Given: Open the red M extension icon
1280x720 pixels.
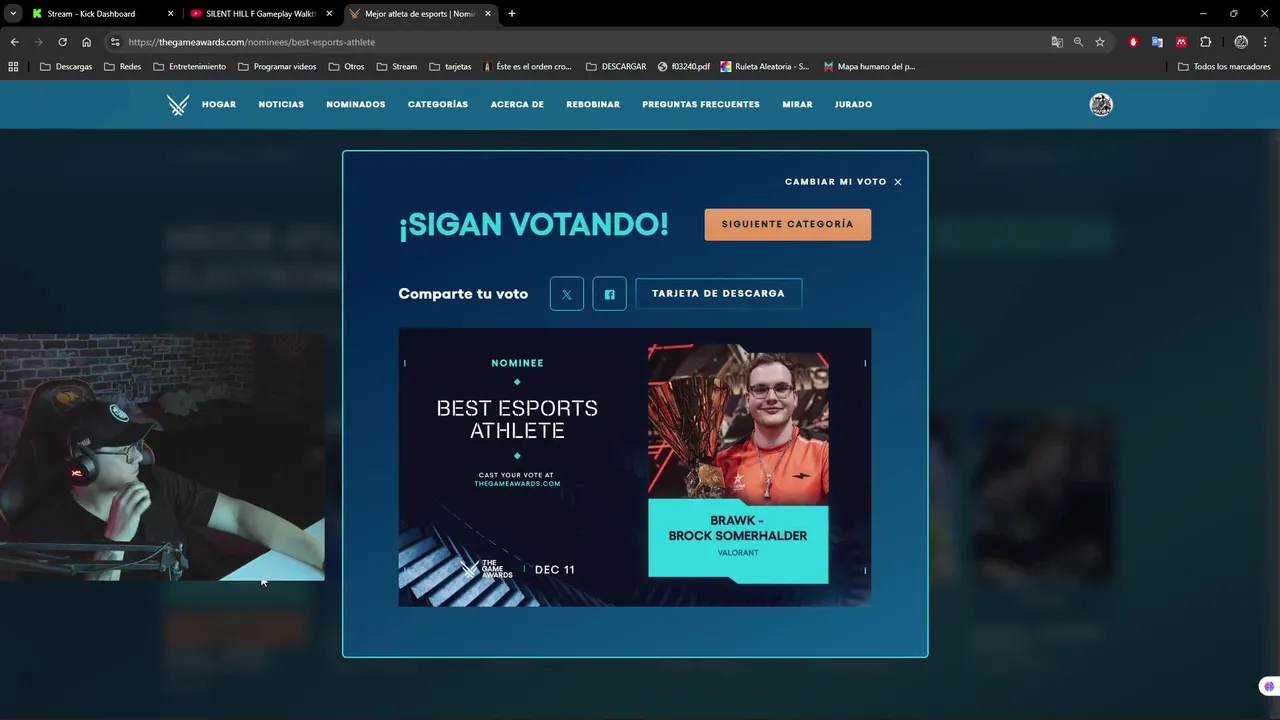Looking at the screenshot, I should 1181,42.
